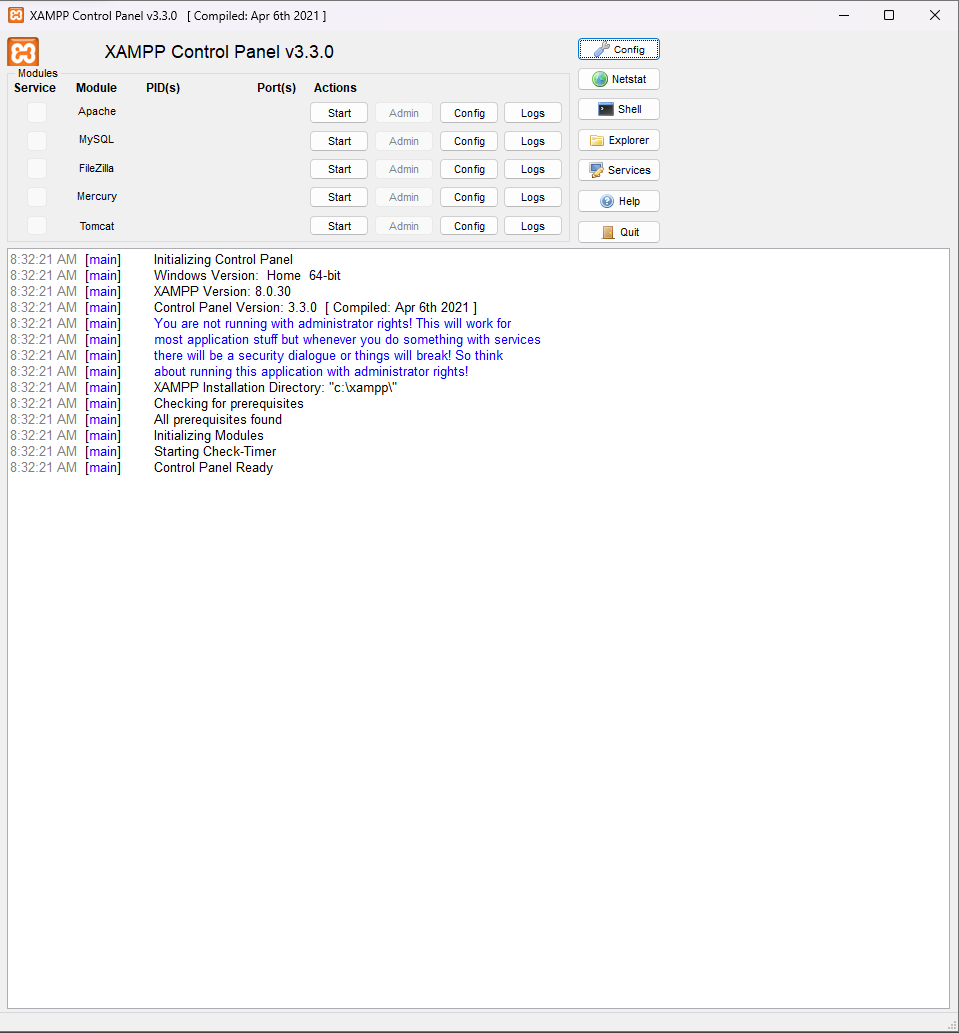Click the Service column header

35,88
